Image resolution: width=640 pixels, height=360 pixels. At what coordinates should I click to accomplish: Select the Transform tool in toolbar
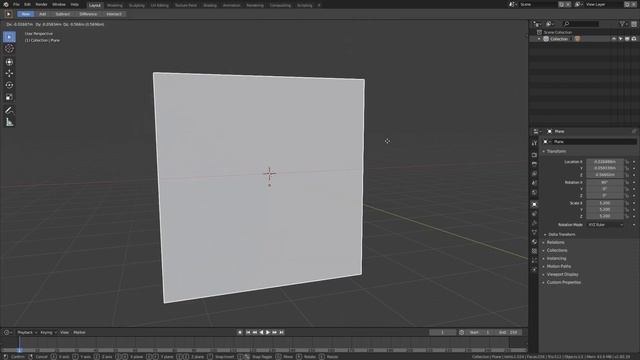click(9, 62)
